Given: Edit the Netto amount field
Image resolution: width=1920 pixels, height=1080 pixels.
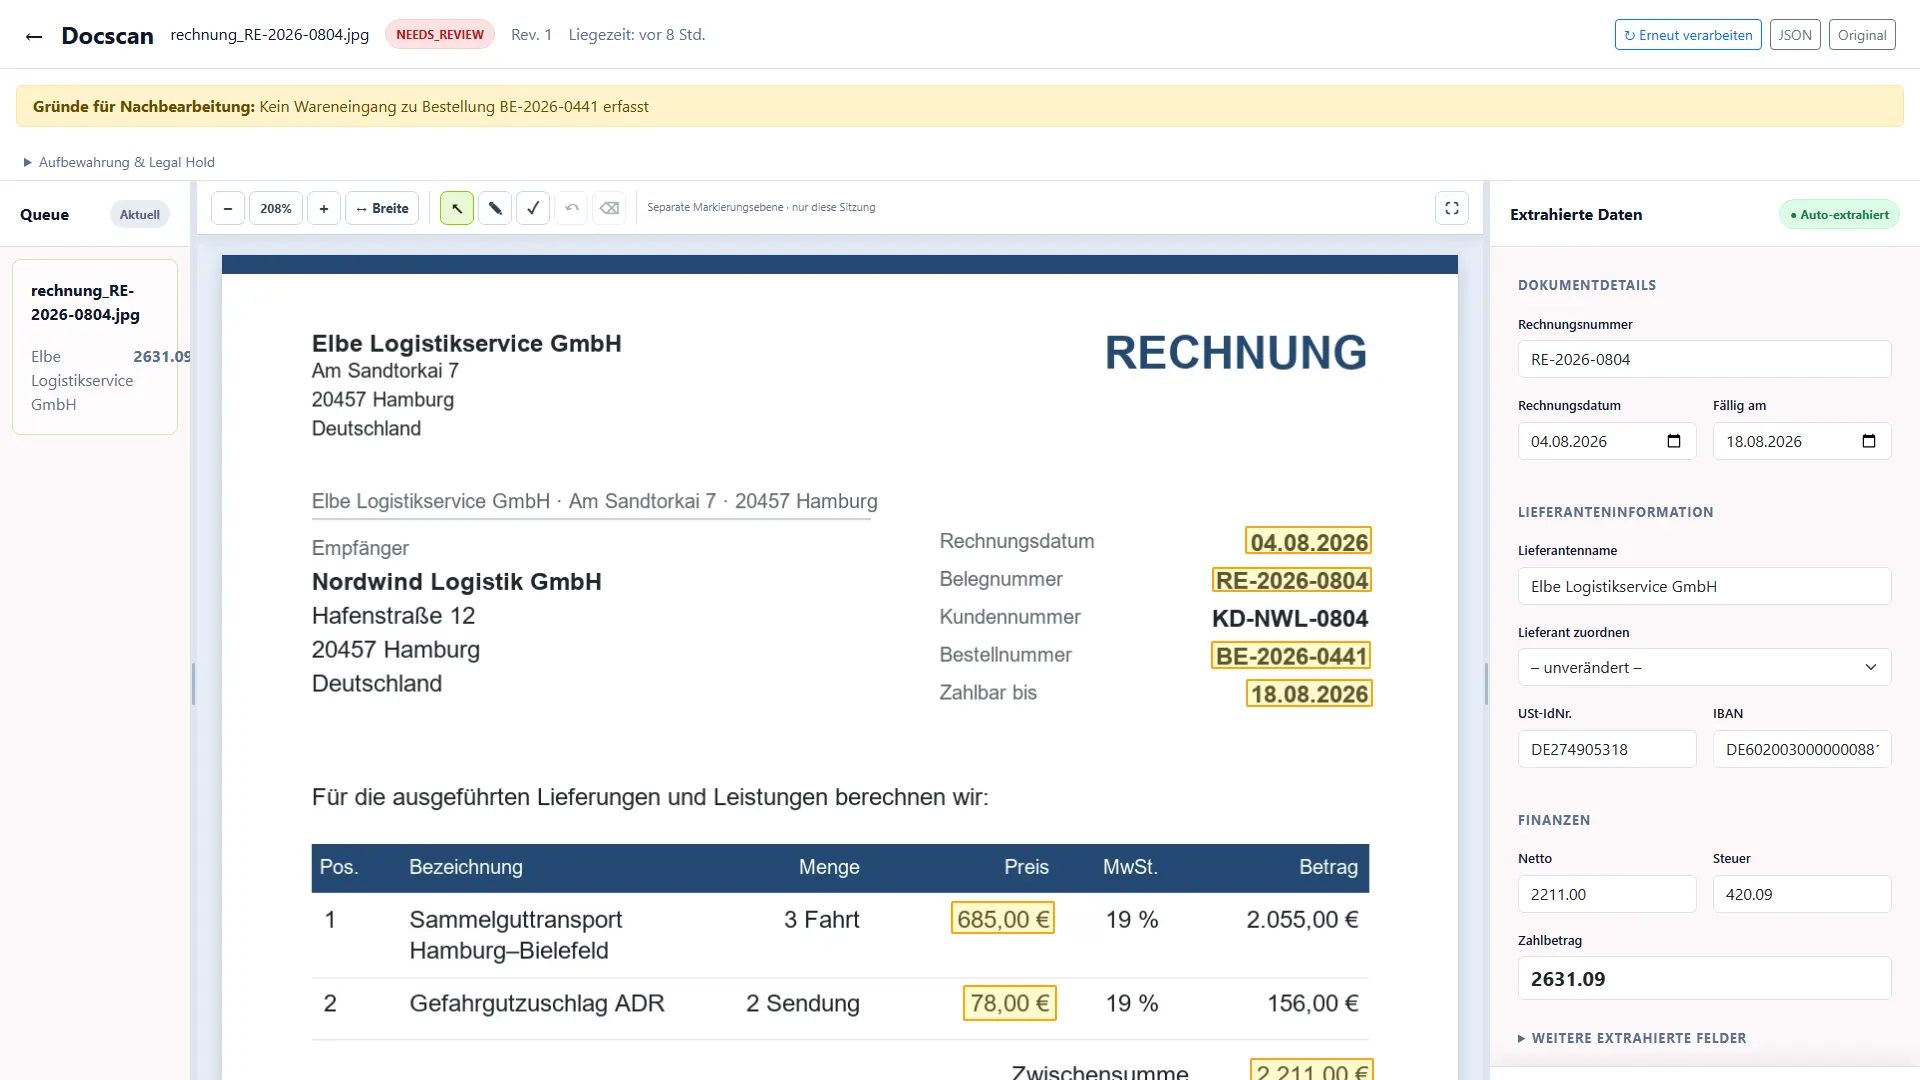Looking at the screenshot, I should coord(1607,894).
